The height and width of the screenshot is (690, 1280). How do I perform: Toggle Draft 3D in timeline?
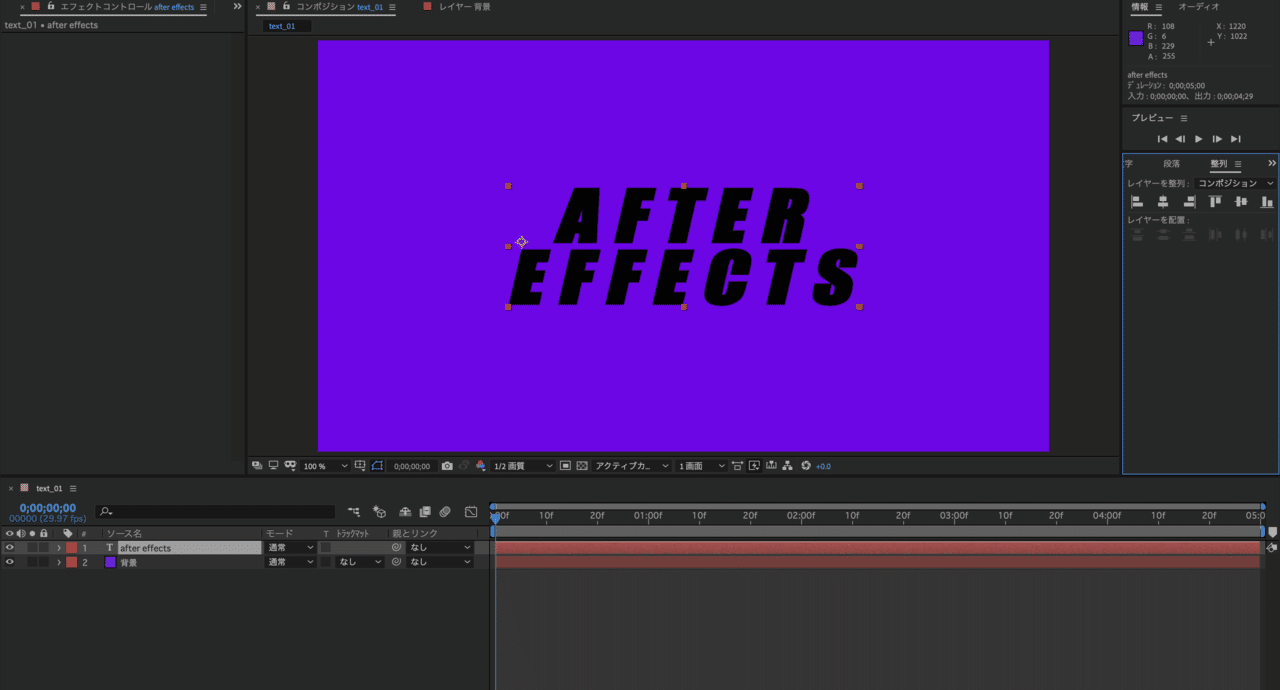point(379,512)
